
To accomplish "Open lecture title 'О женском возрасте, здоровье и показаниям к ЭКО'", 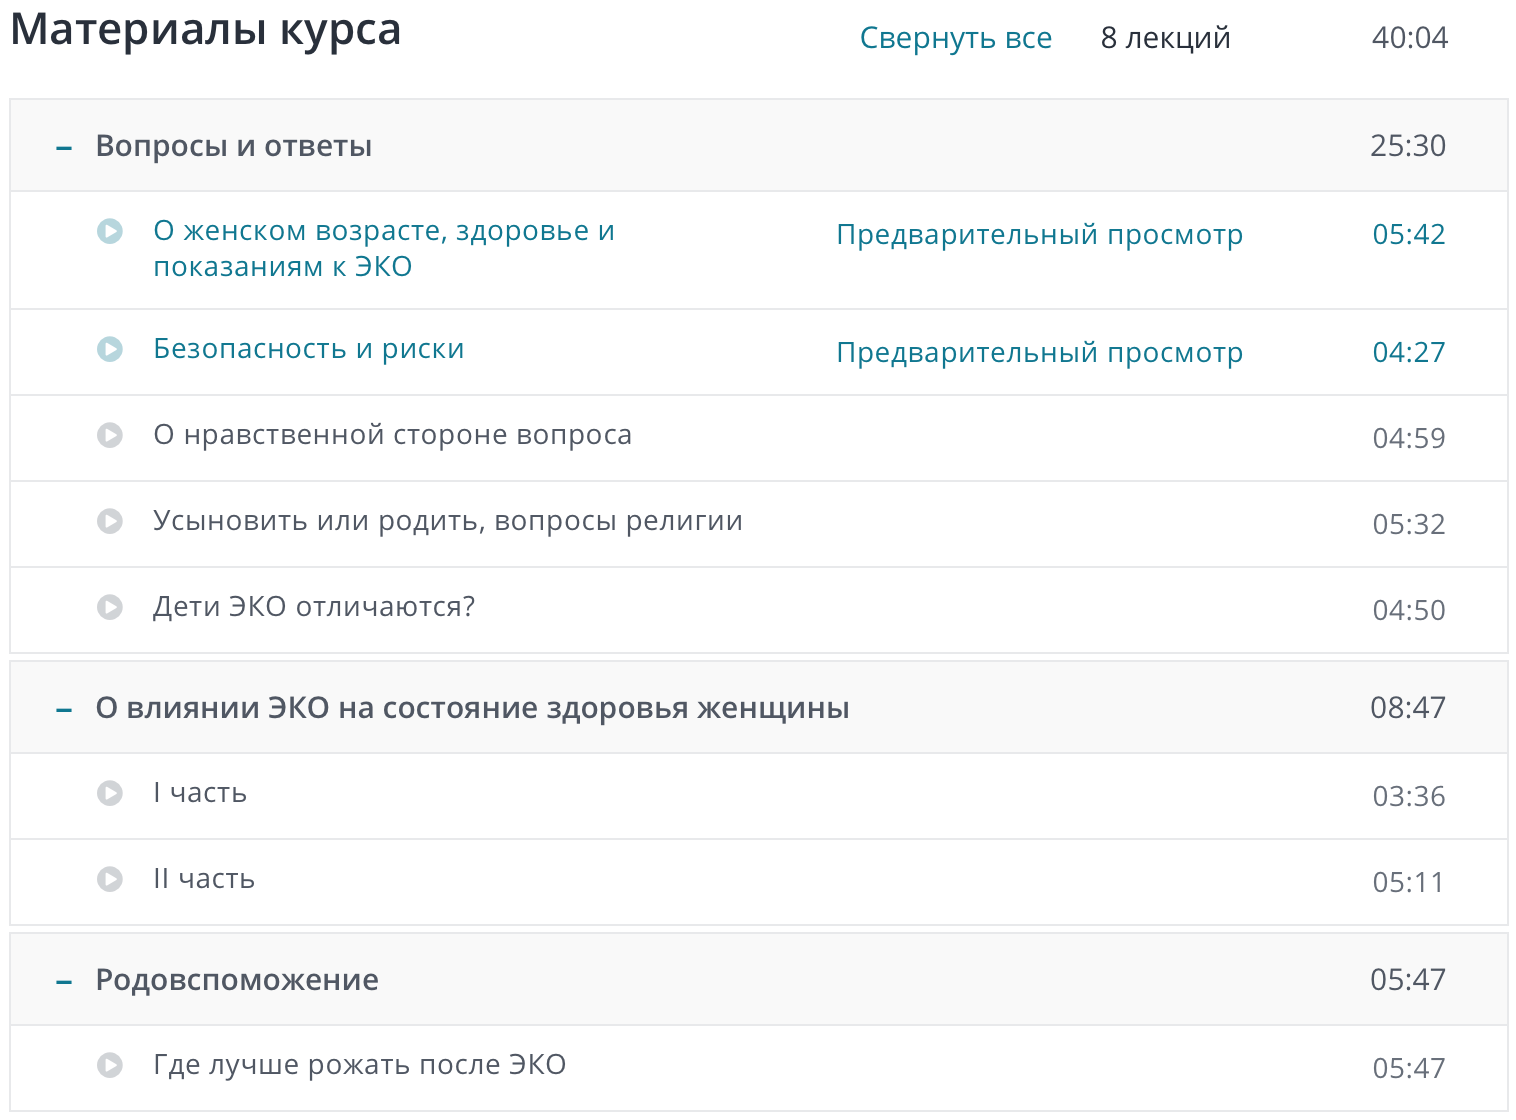I will coord(383,248).
